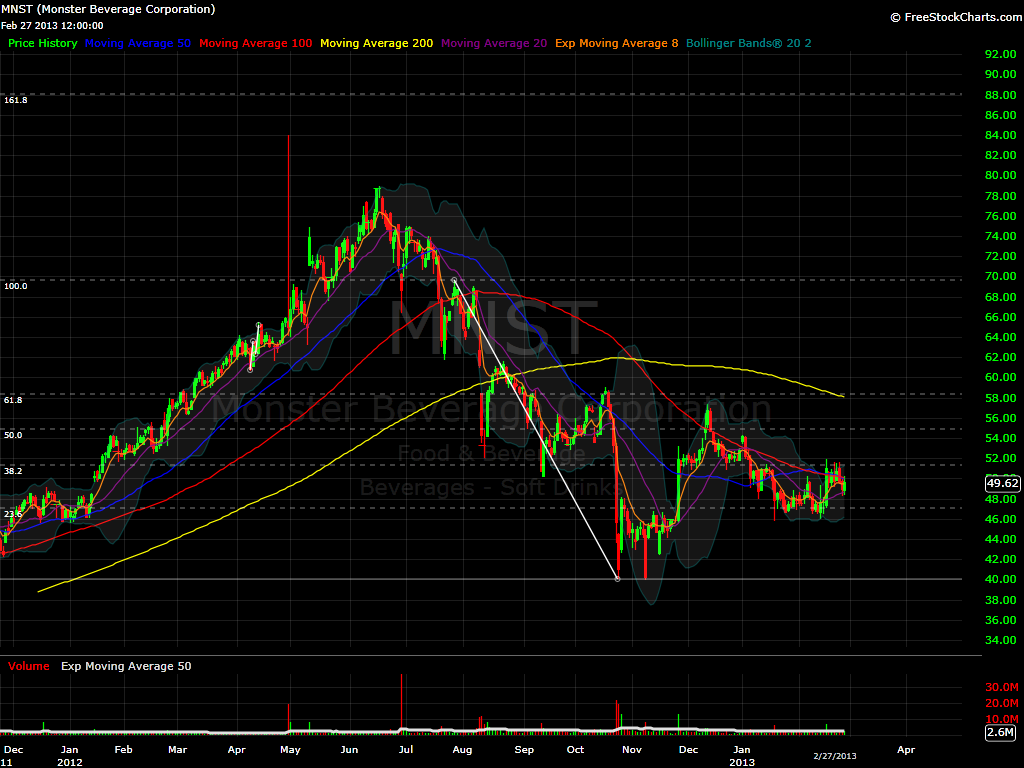Click the trendline's lower endpoint circle at 40
Screen dimensions: 1024x768
click(x=618, y=578)
